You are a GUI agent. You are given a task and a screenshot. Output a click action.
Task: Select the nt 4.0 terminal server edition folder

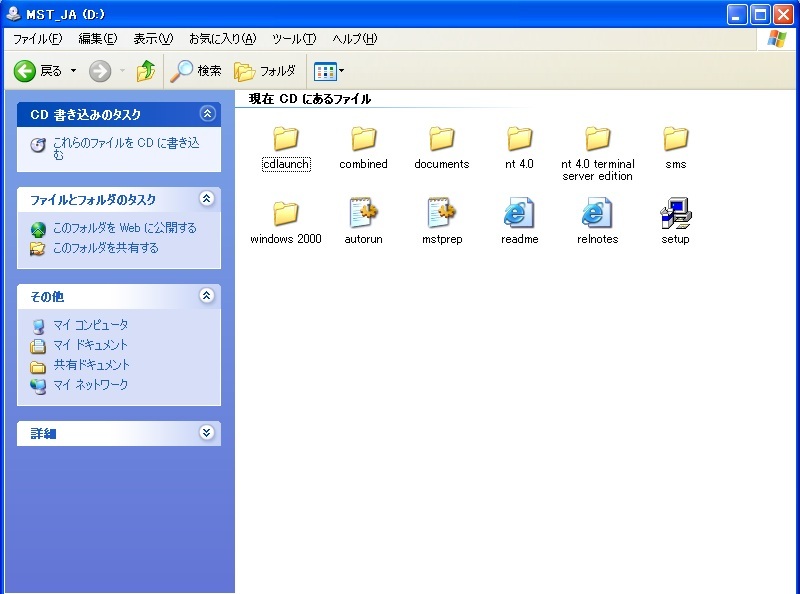tap(597, 140)
